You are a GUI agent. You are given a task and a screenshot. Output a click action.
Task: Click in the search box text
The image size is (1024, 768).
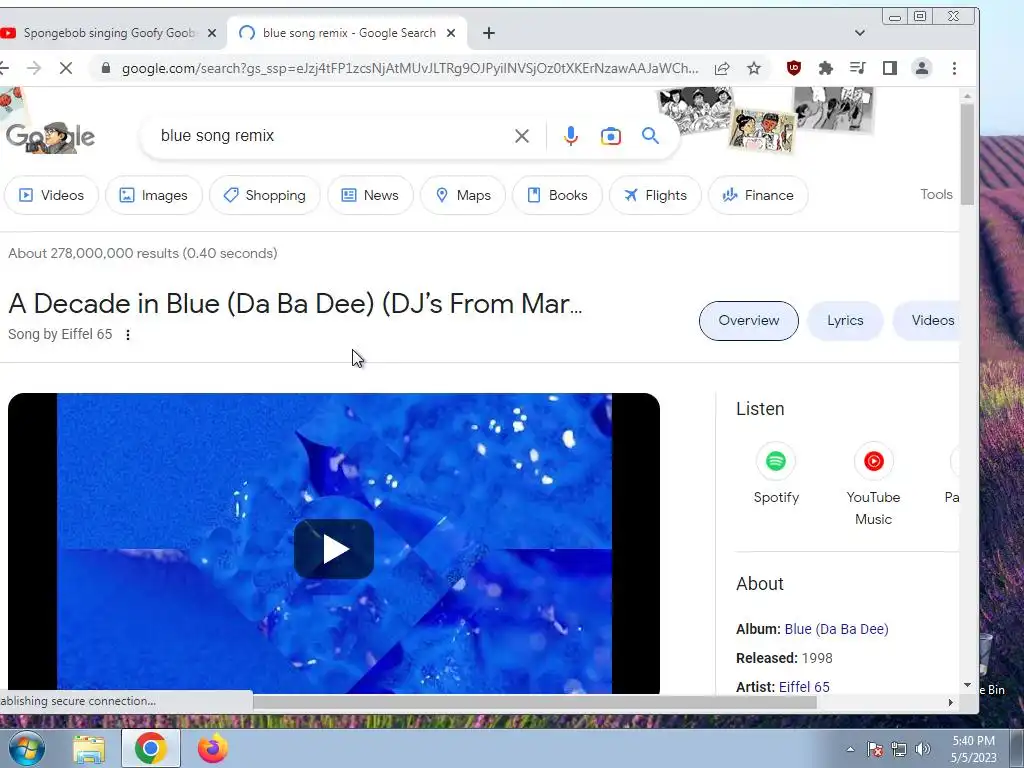click(217, 136)
